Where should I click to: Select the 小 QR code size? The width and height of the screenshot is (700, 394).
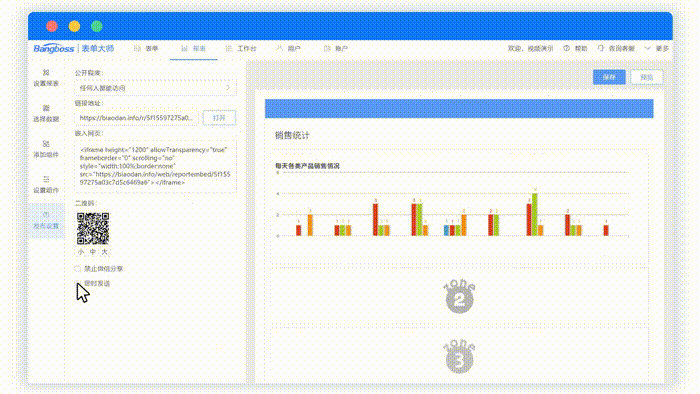pyautogui.click(x=81, y=252)
